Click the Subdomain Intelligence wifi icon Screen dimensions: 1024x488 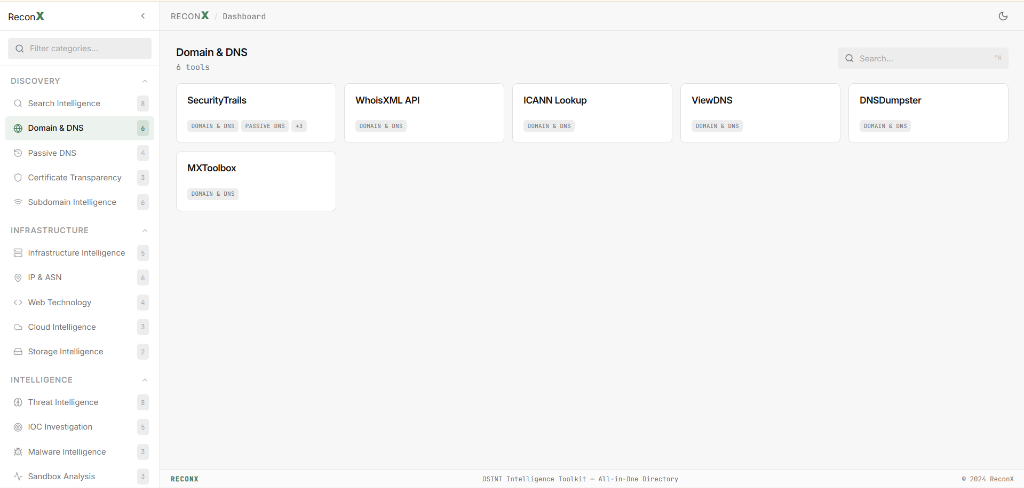pyautogui.click(x=18, y=203)
